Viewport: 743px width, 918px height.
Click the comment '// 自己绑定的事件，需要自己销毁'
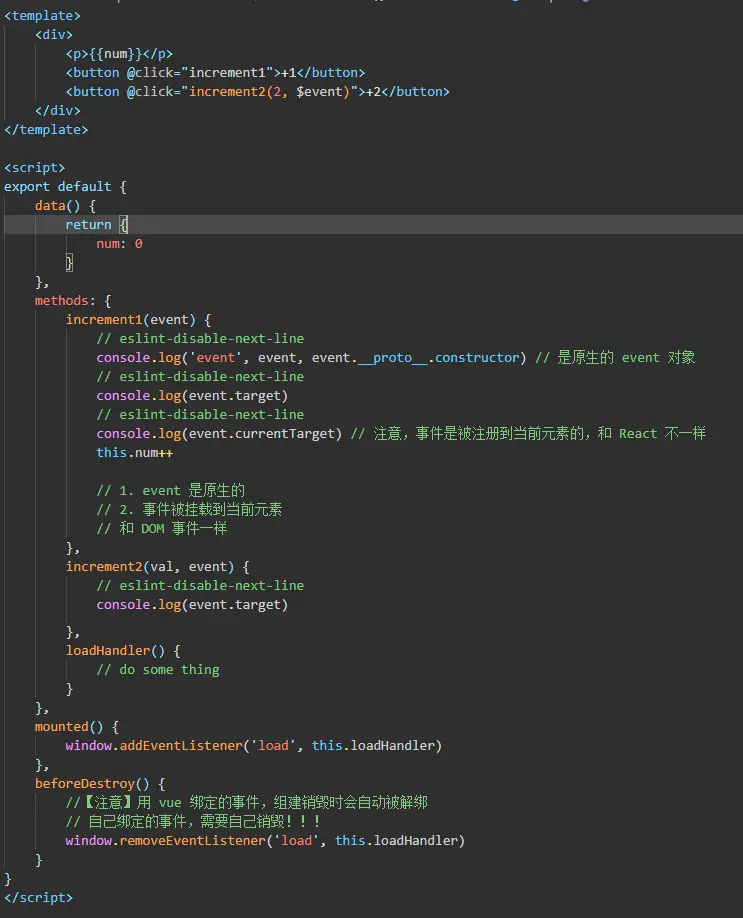[x=193, y=821]
